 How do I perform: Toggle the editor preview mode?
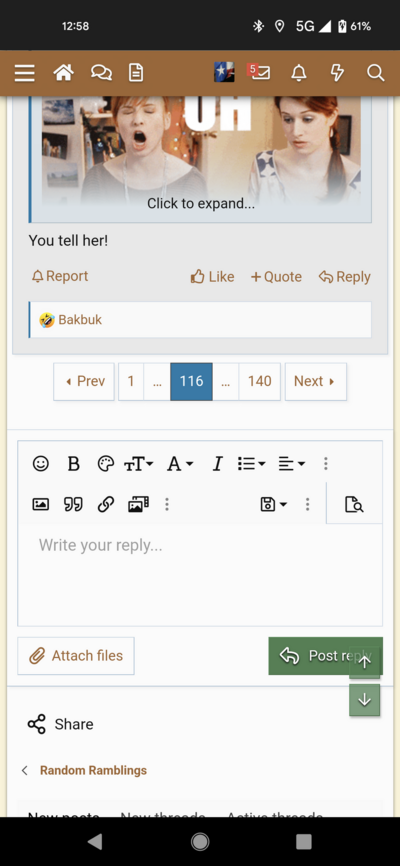coord(354,504)
